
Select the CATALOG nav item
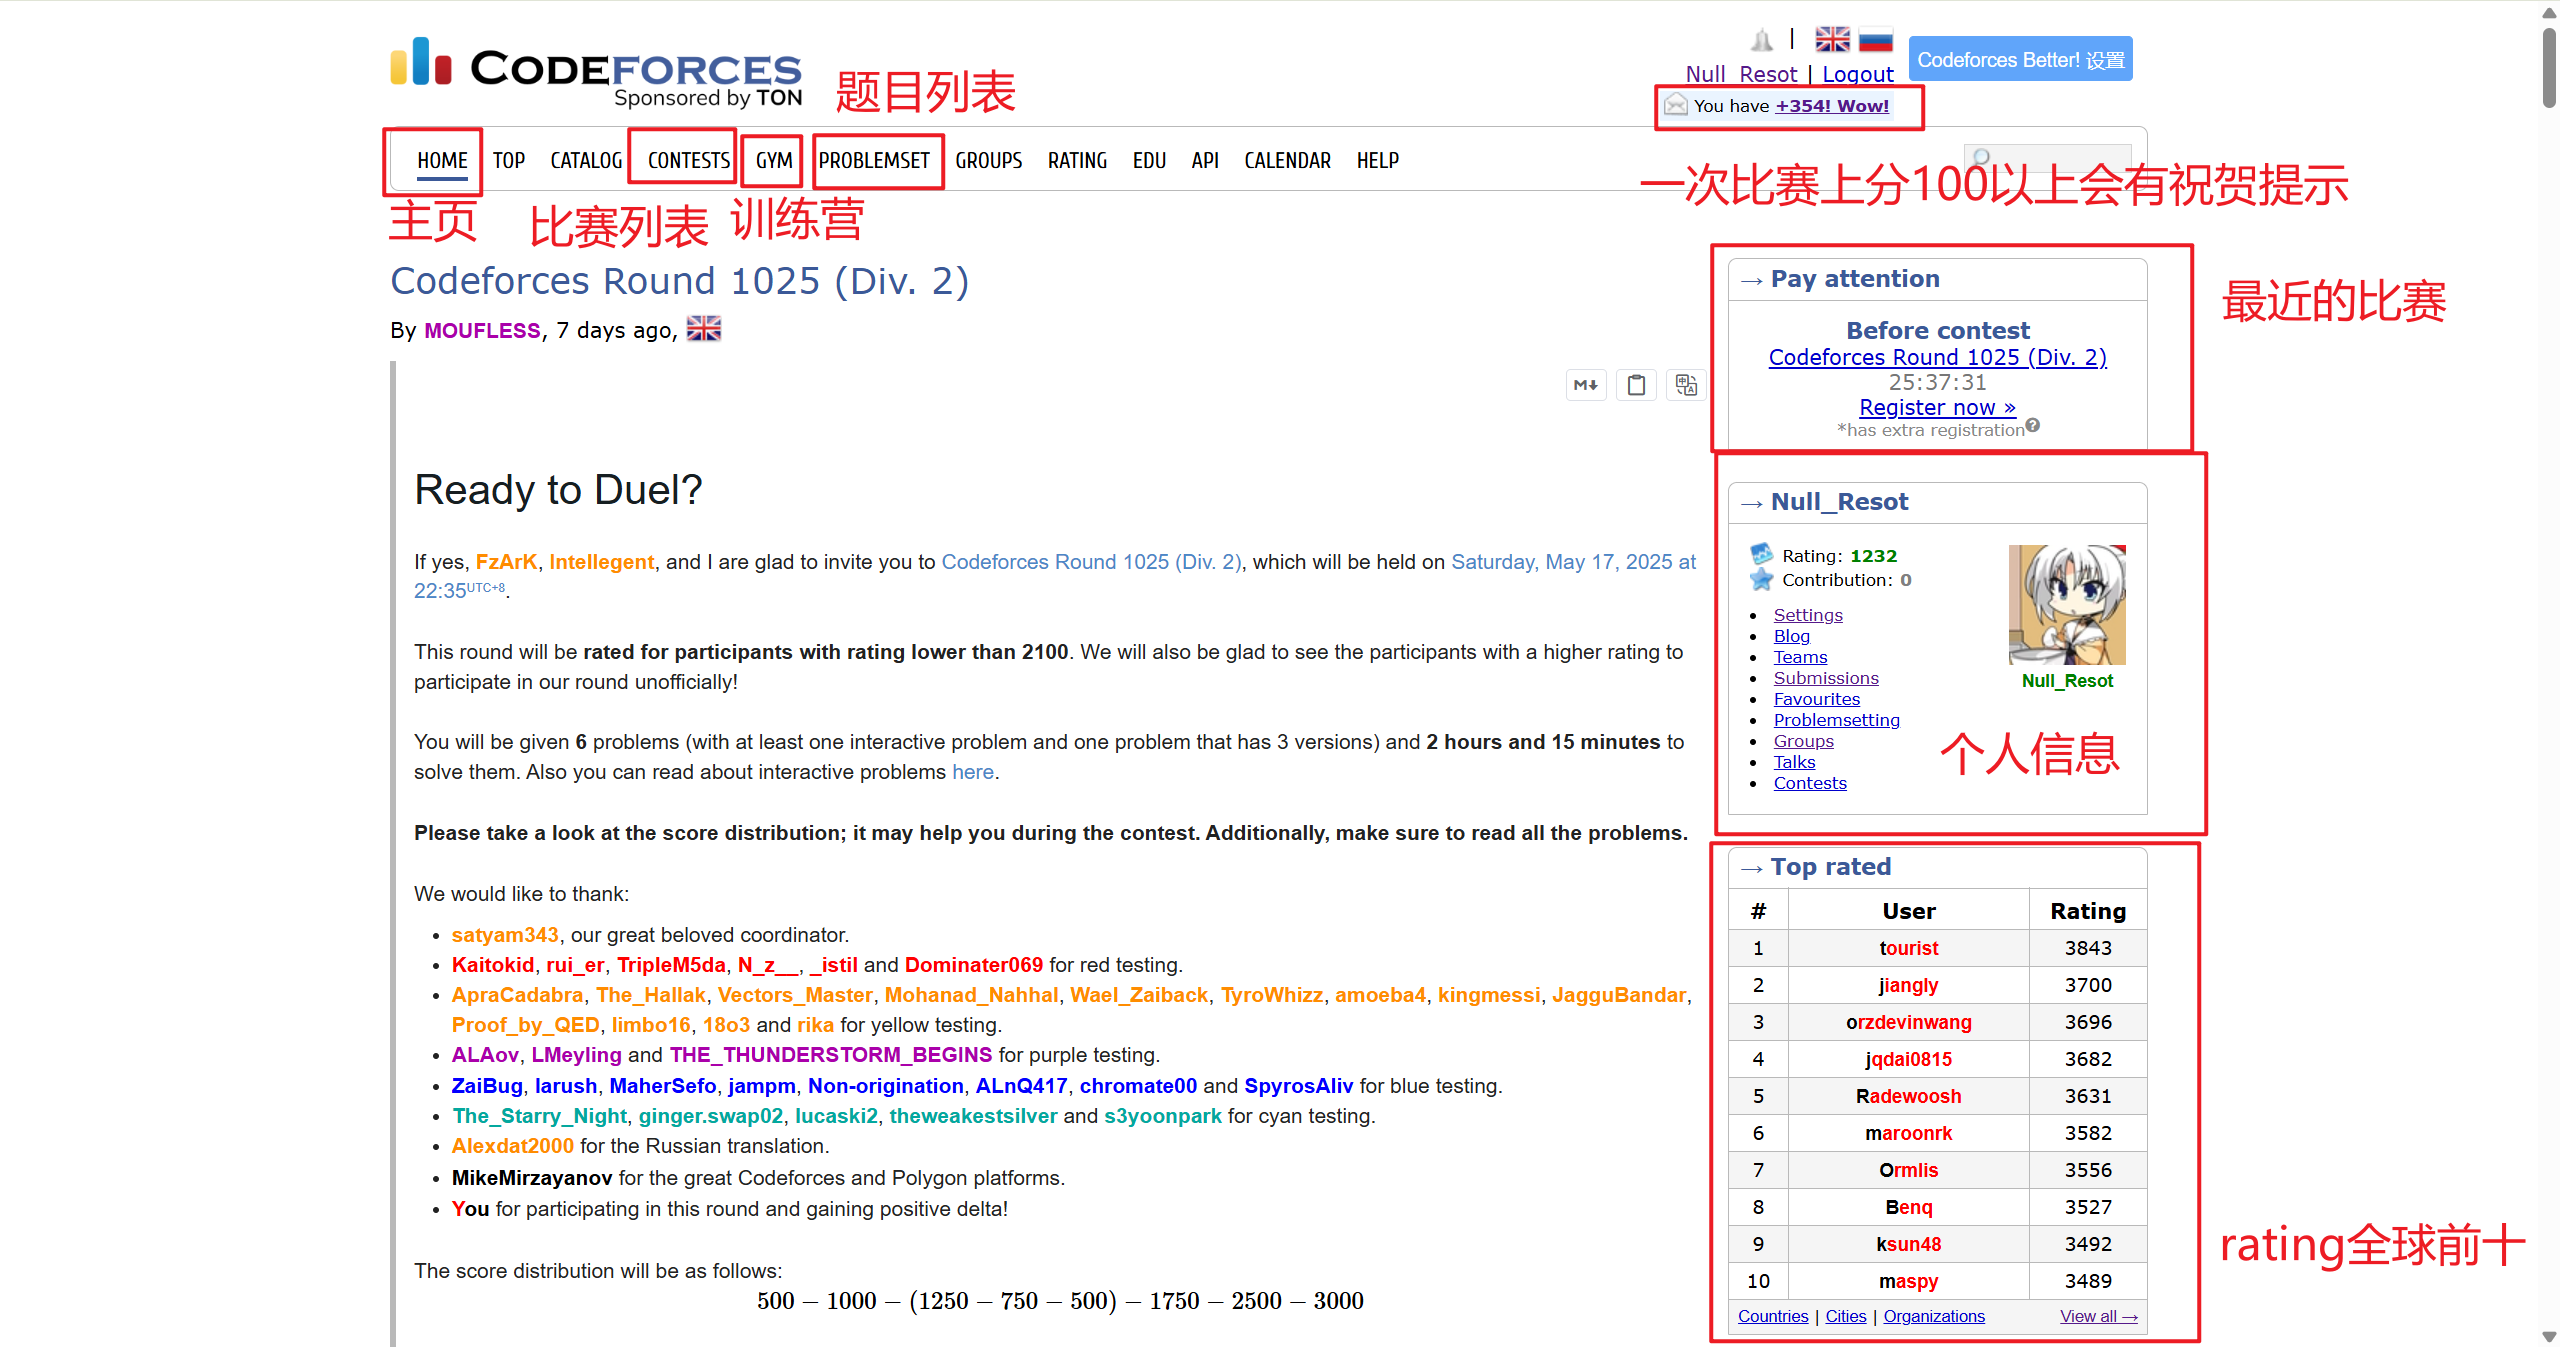(x=585, y=160)
